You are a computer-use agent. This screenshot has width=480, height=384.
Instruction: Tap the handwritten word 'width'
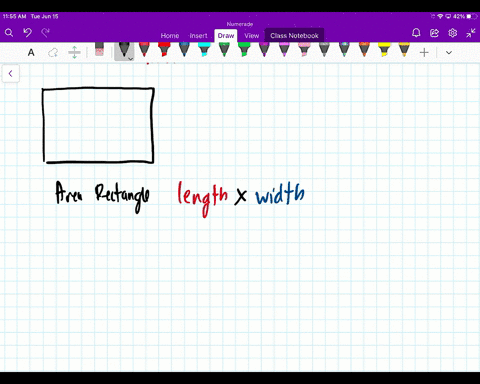280,193
